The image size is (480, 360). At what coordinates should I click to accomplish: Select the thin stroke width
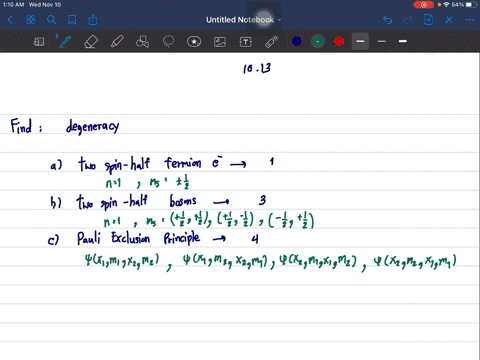tap(382, 41)
